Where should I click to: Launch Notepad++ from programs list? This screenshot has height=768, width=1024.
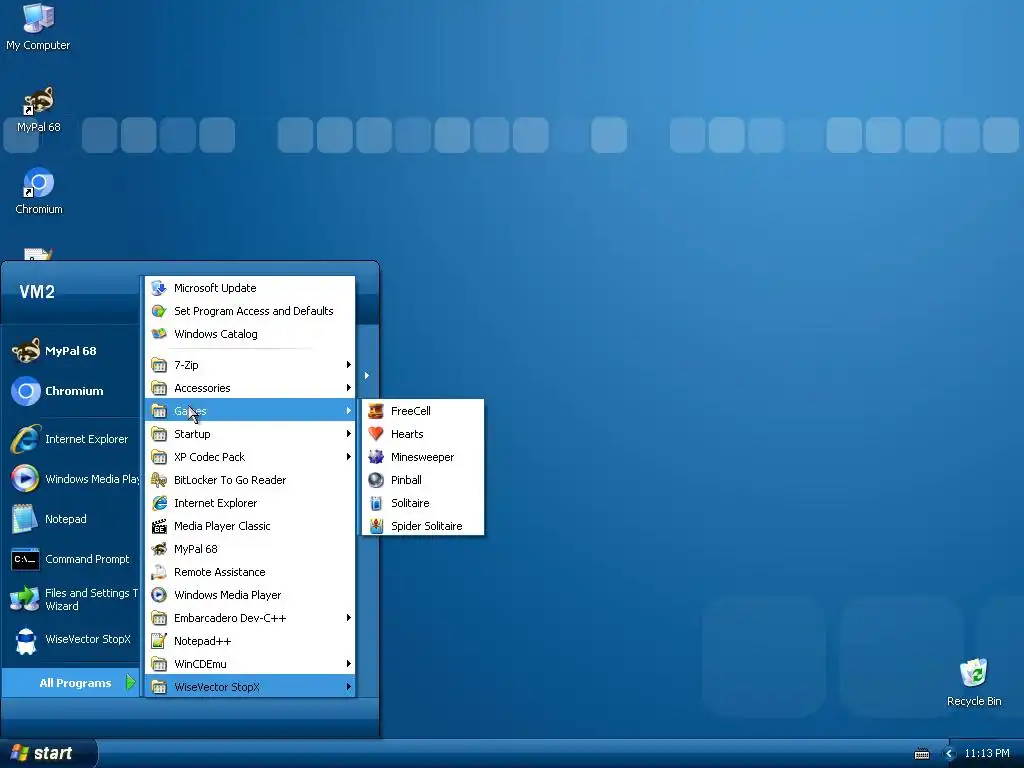click(x=250, y=641)
